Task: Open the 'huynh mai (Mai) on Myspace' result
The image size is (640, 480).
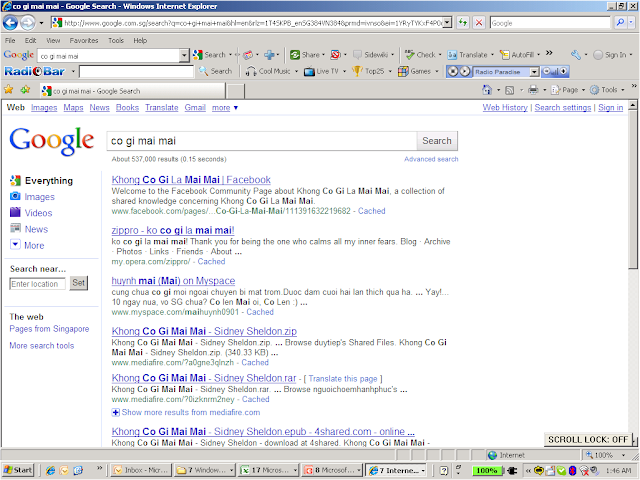Action: (x=173, y=281)
